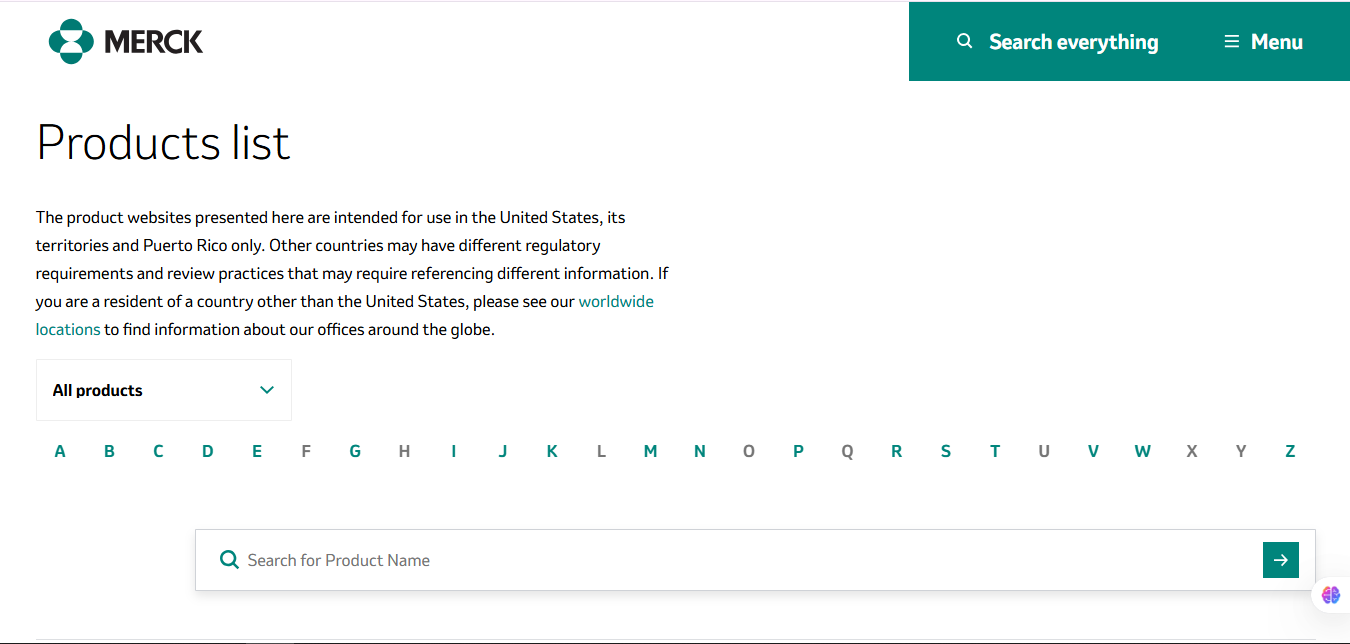Screen dimensions: 1350x644
Task: Go to letter T products
Action: pyautogui.click(x=995, y=451)
